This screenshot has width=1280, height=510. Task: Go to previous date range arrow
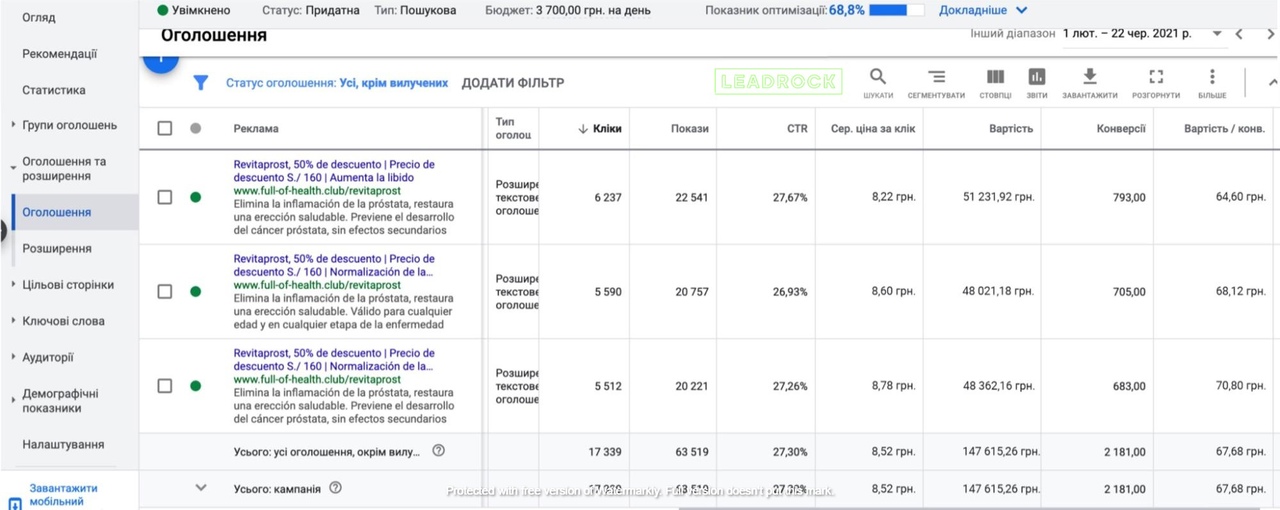click(x=1239, y=34)
